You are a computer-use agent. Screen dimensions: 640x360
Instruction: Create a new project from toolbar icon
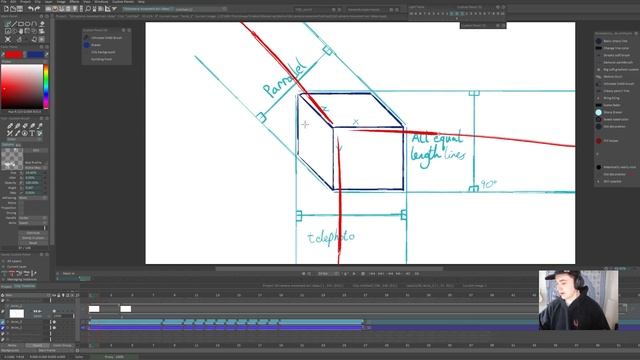point(6,9)
